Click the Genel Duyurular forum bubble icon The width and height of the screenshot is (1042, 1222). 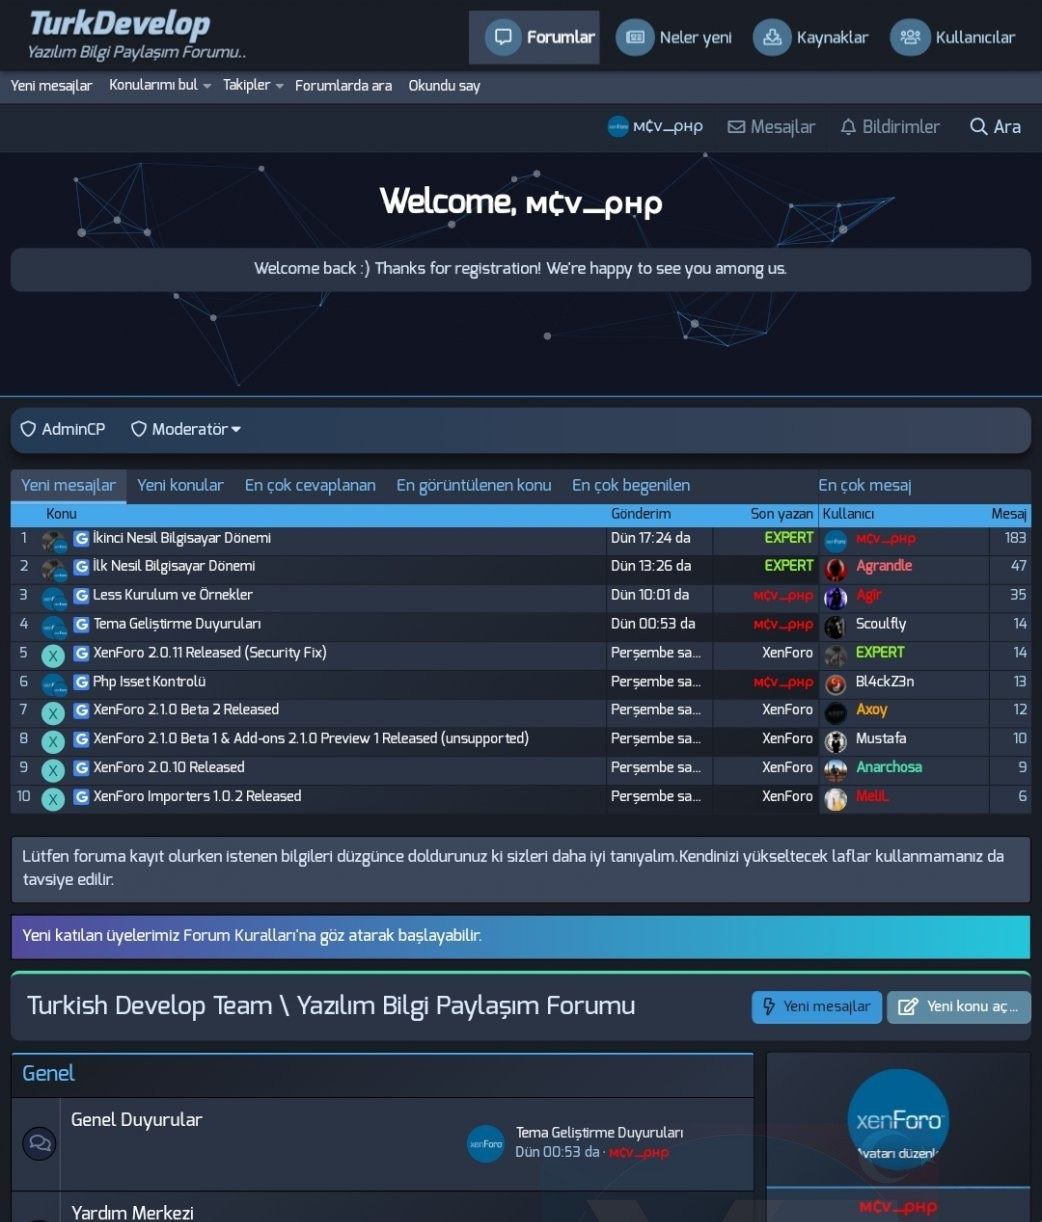click(x=39, y=1142)
